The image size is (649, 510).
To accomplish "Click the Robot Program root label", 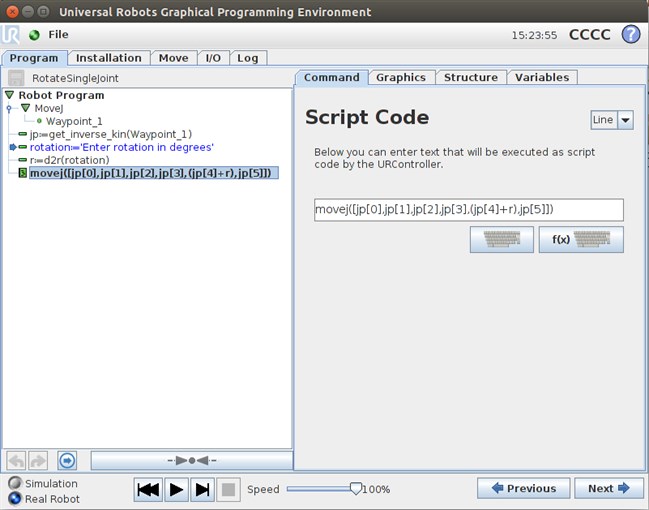I will click(61, 95).
